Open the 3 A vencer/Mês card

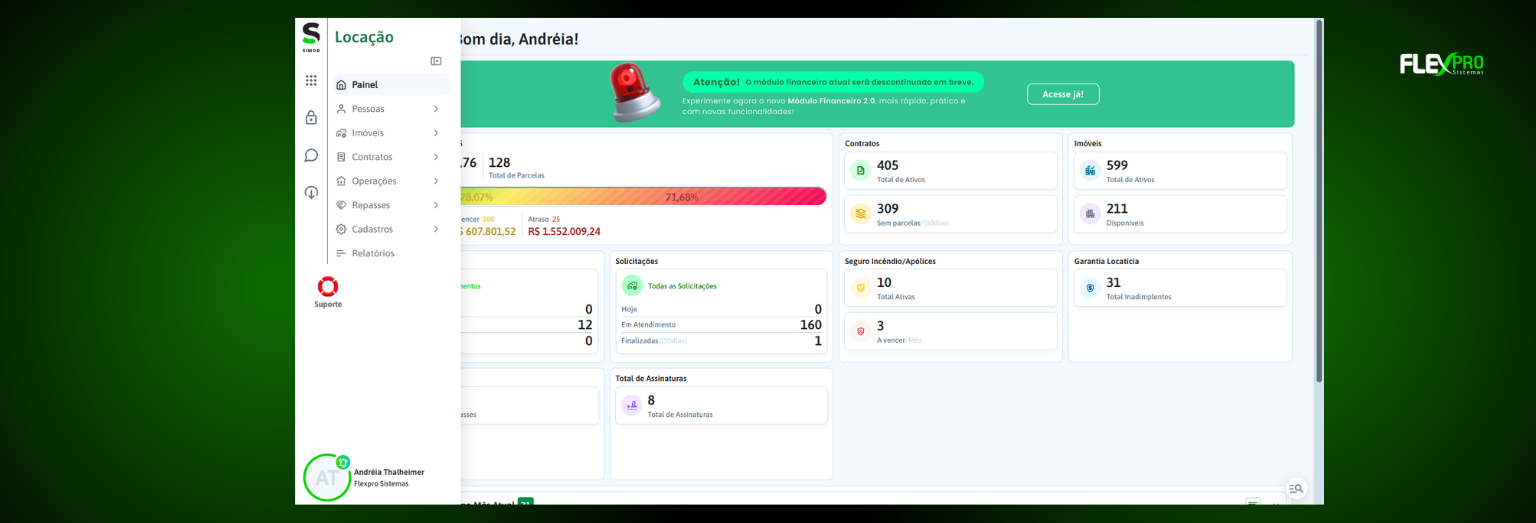click(x=951, y=331)
